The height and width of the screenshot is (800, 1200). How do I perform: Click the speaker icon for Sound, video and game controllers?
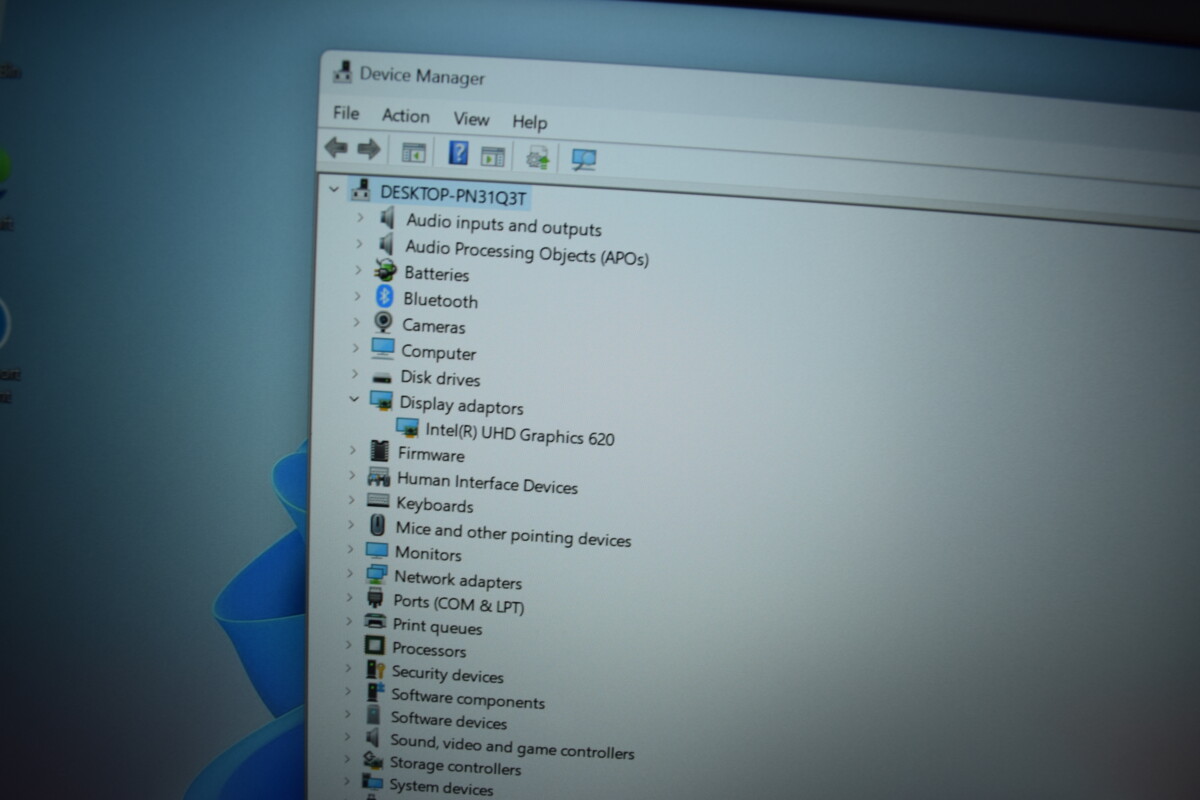pyautogui.click(x=373, y=738)
